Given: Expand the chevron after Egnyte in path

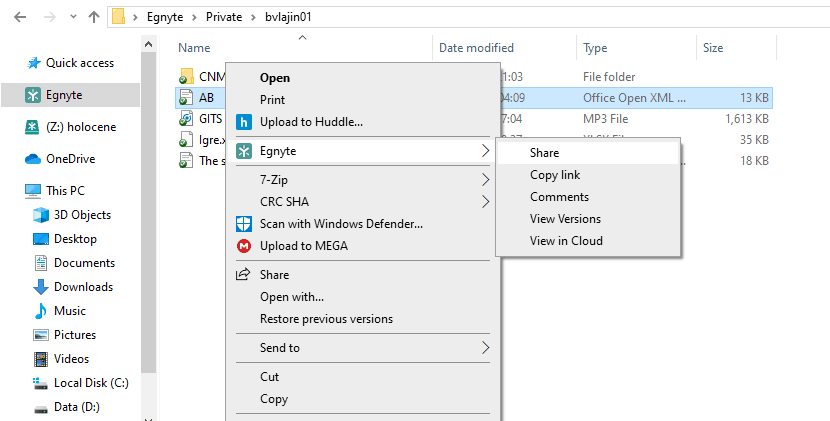Looking at the screenshot, I should [195, 17].
